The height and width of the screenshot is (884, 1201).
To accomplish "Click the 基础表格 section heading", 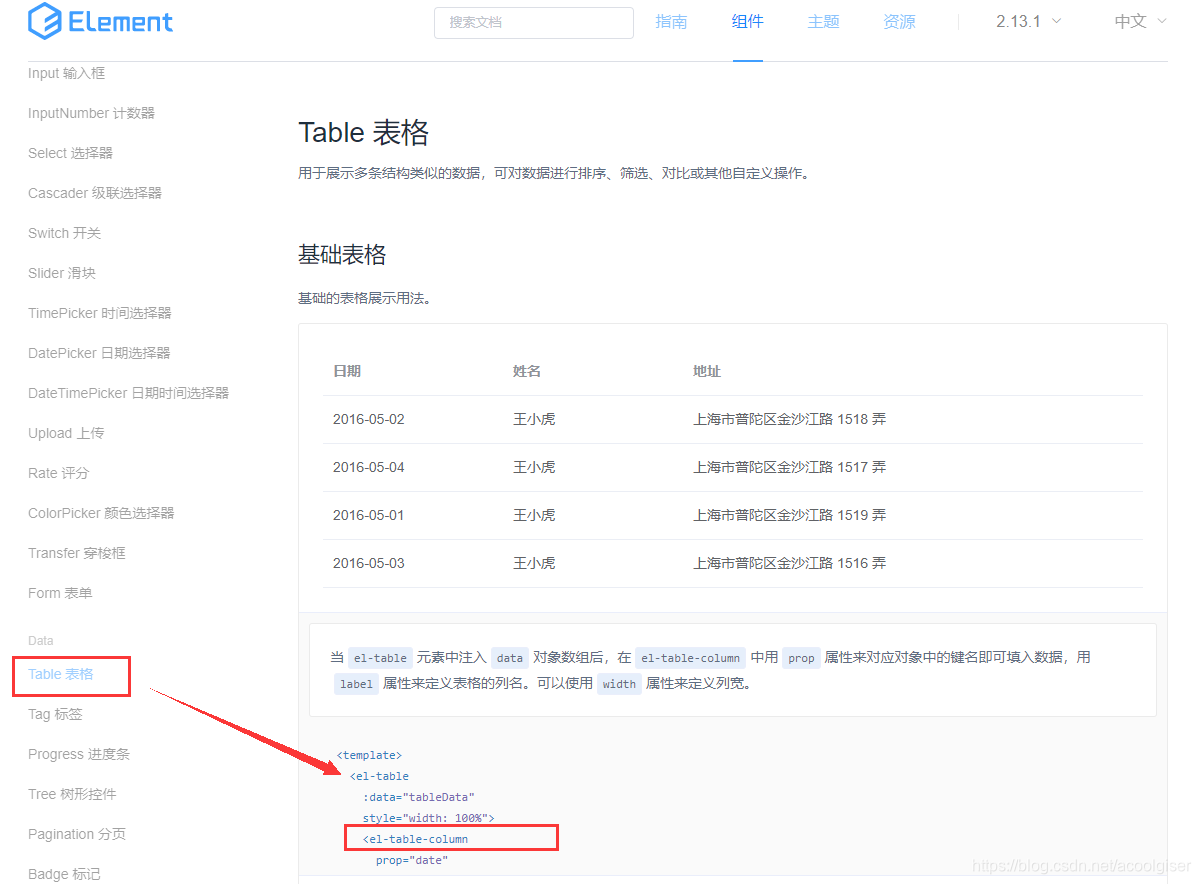I will click(x=342, y=255).
